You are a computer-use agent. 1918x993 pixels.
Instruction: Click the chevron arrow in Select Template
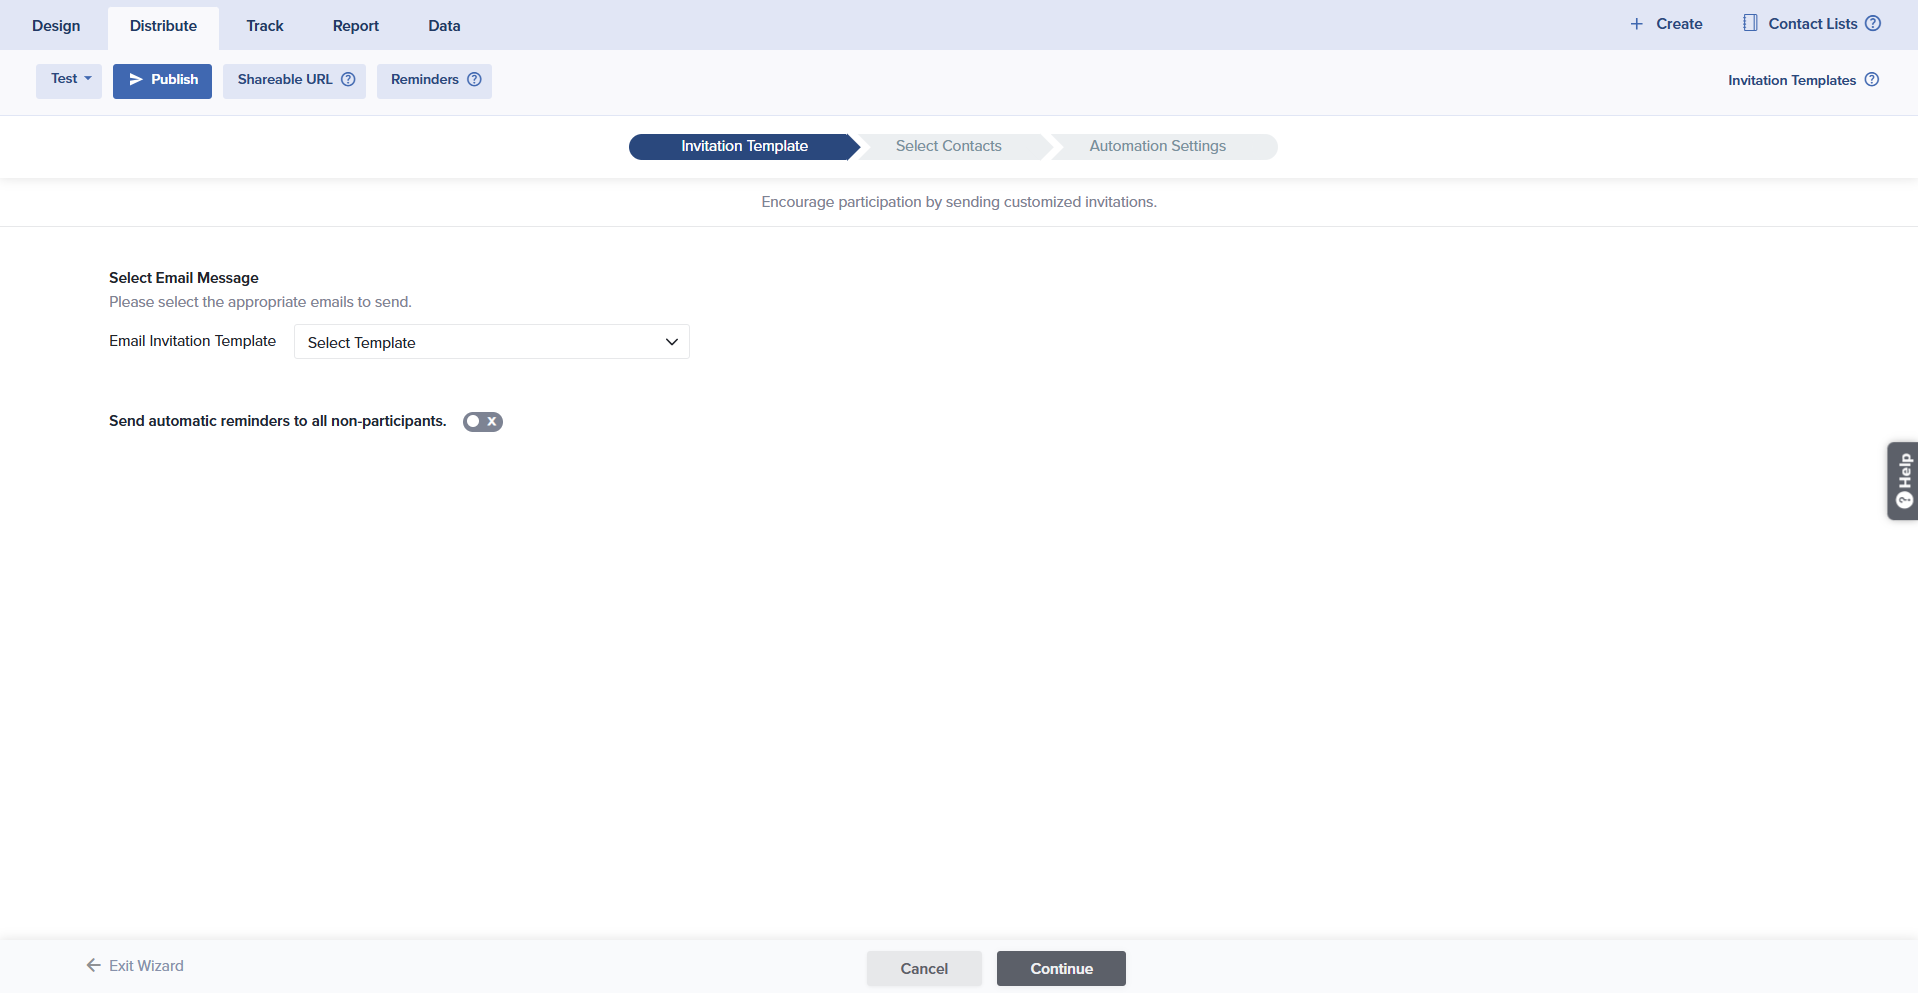click(x=672, y=342)
